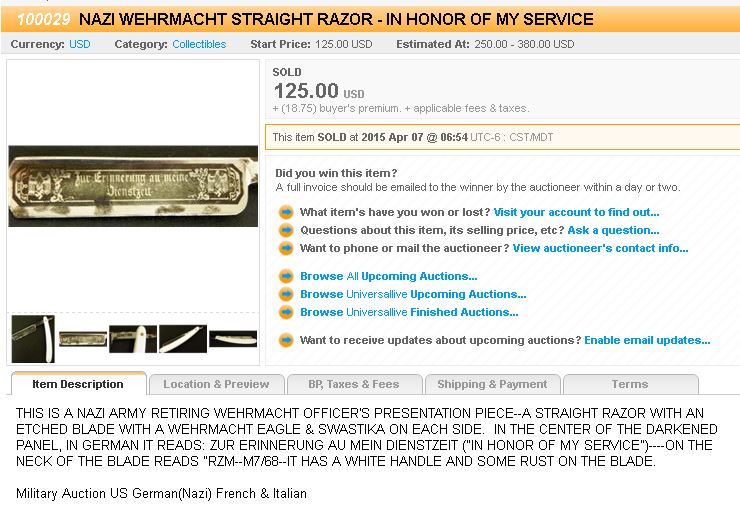The width and height of the screenshot is (740, 509).
Task: Select the first razor thumbnail image
Action: point(32,338)
